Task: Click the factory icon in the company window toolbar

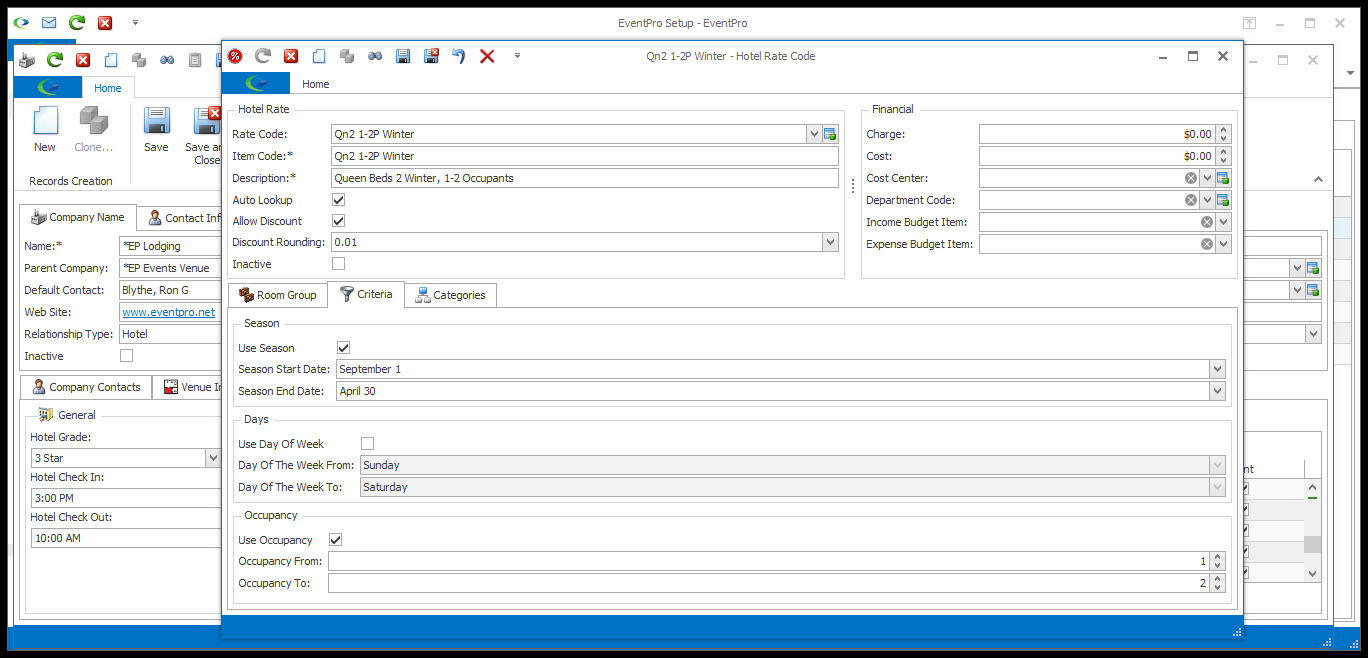Action: pyautogui.click(x=27, y=60)
